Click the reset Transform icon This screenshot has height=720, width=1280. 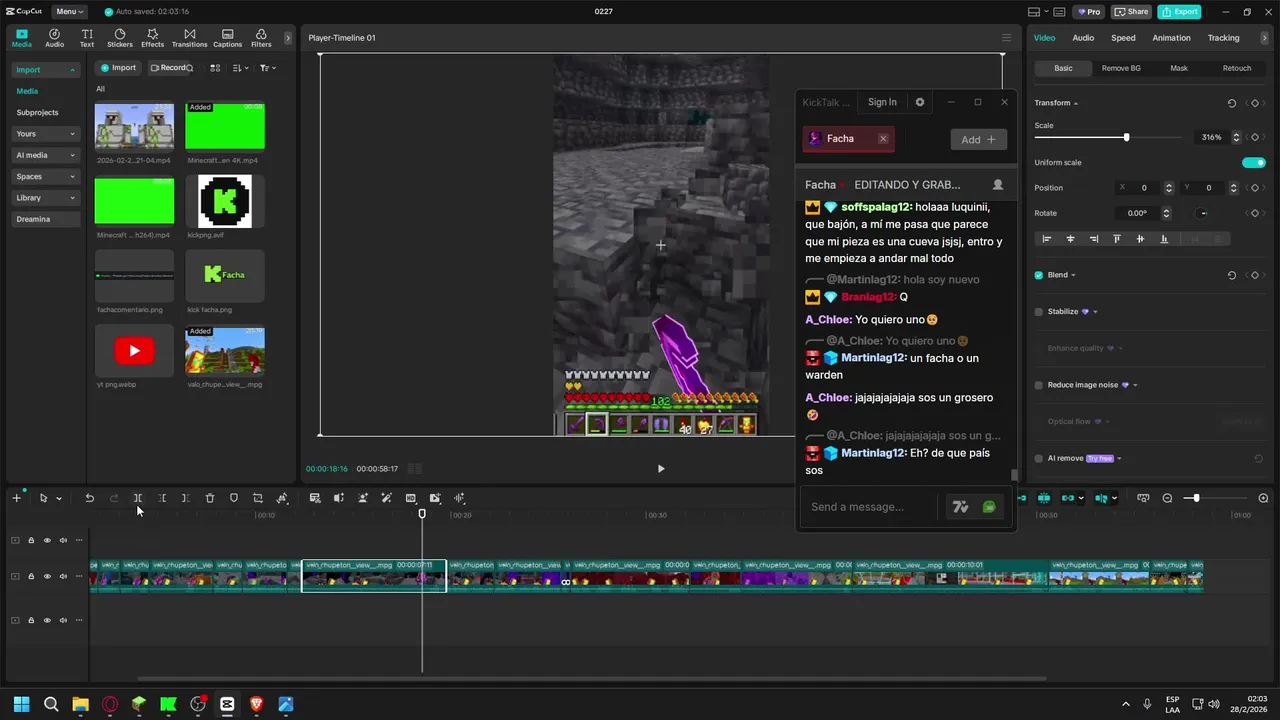1231,103
